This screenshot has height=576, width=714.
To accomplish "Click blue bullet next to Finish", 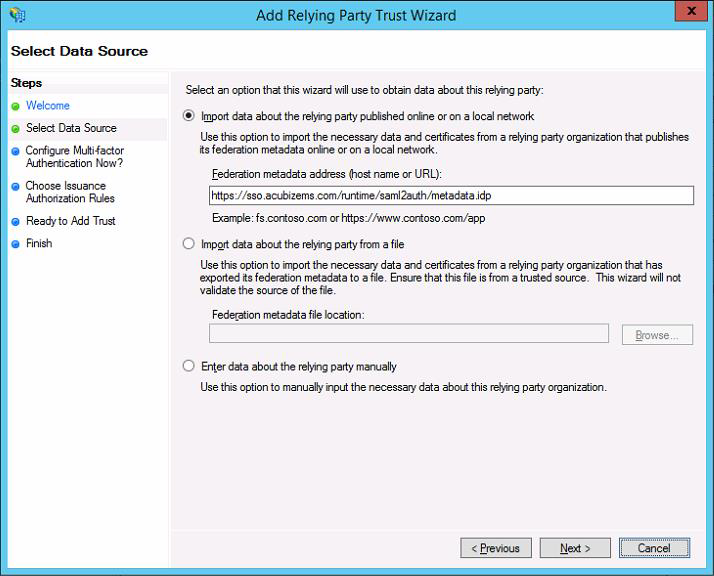I will click(x=15, y=244).
